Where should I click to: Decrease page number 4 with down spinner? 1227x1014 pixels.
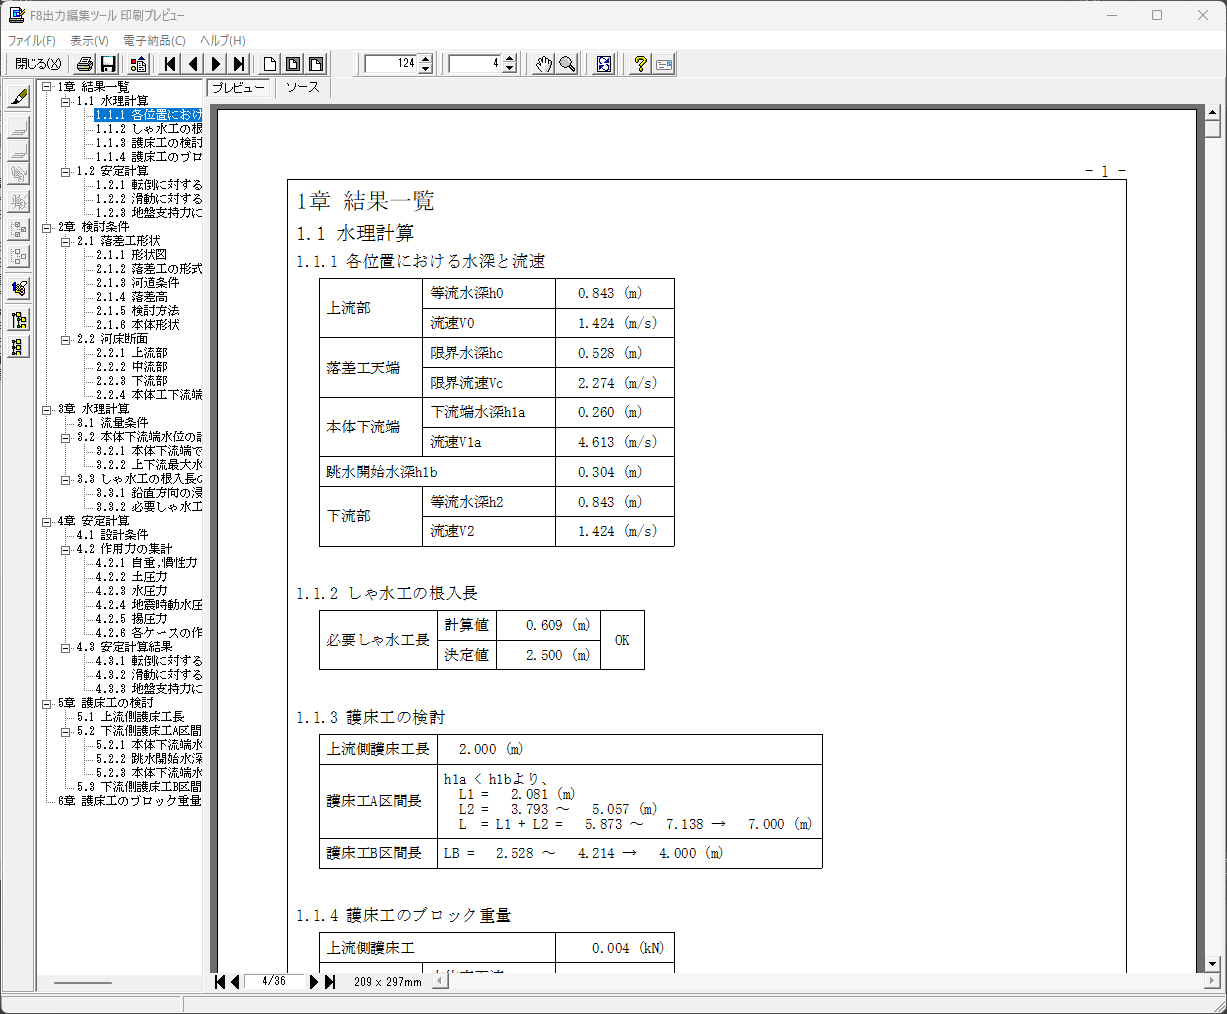coord(510,69)
